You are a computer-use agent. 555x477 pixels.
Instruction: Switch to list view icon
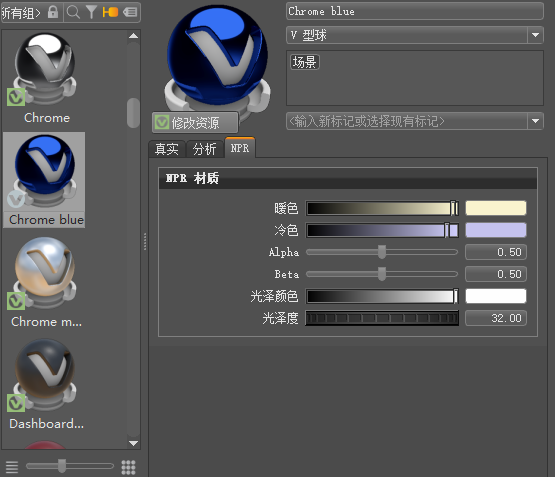click(x=12, y=467)
